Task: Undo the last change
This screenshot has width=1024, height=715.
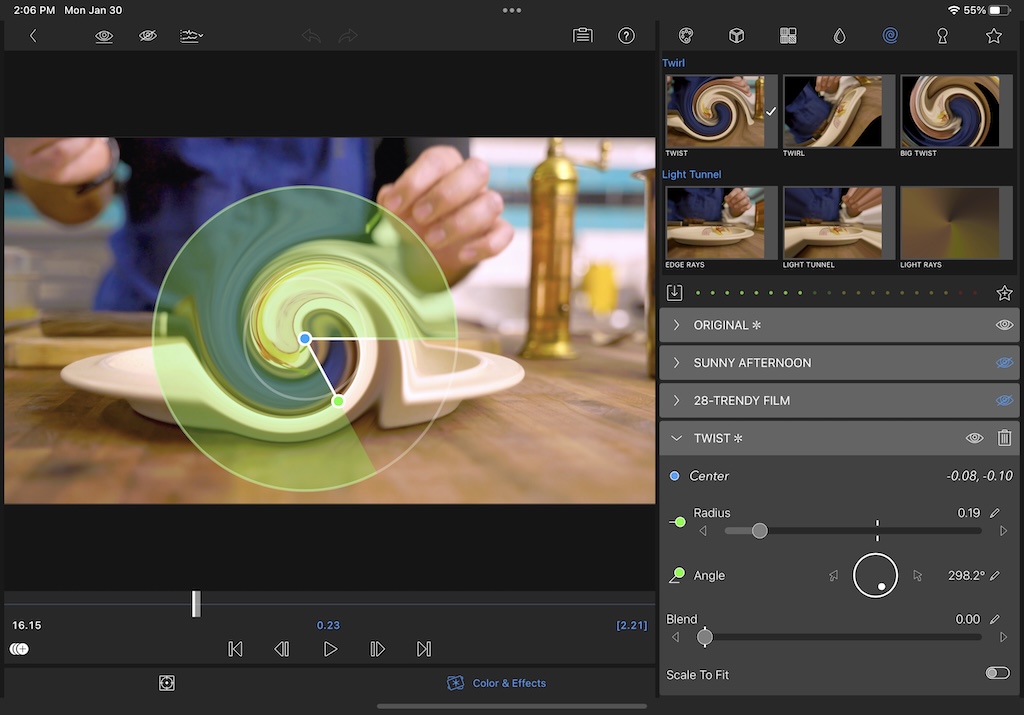Action: [x=312, y=36]
